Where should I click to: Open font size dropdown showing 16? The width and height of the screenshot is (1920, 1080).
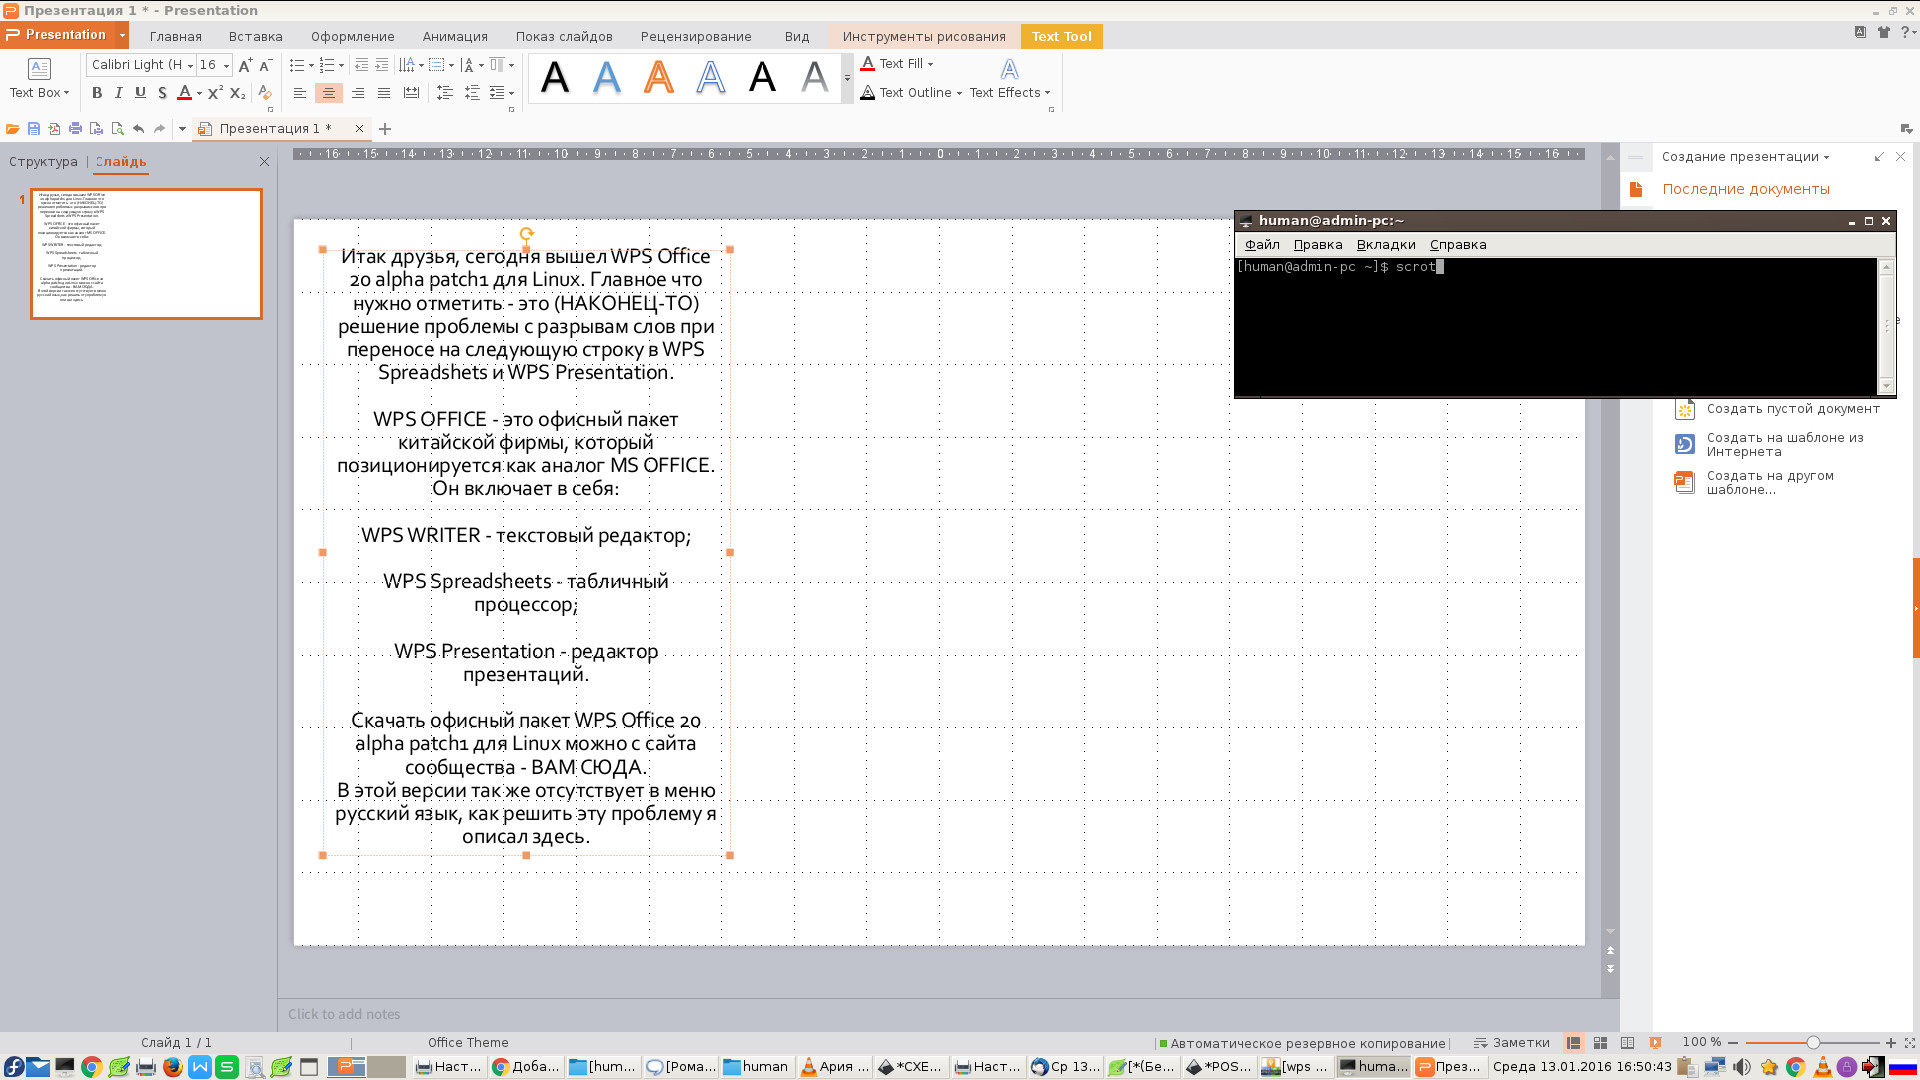click(226, 65)
